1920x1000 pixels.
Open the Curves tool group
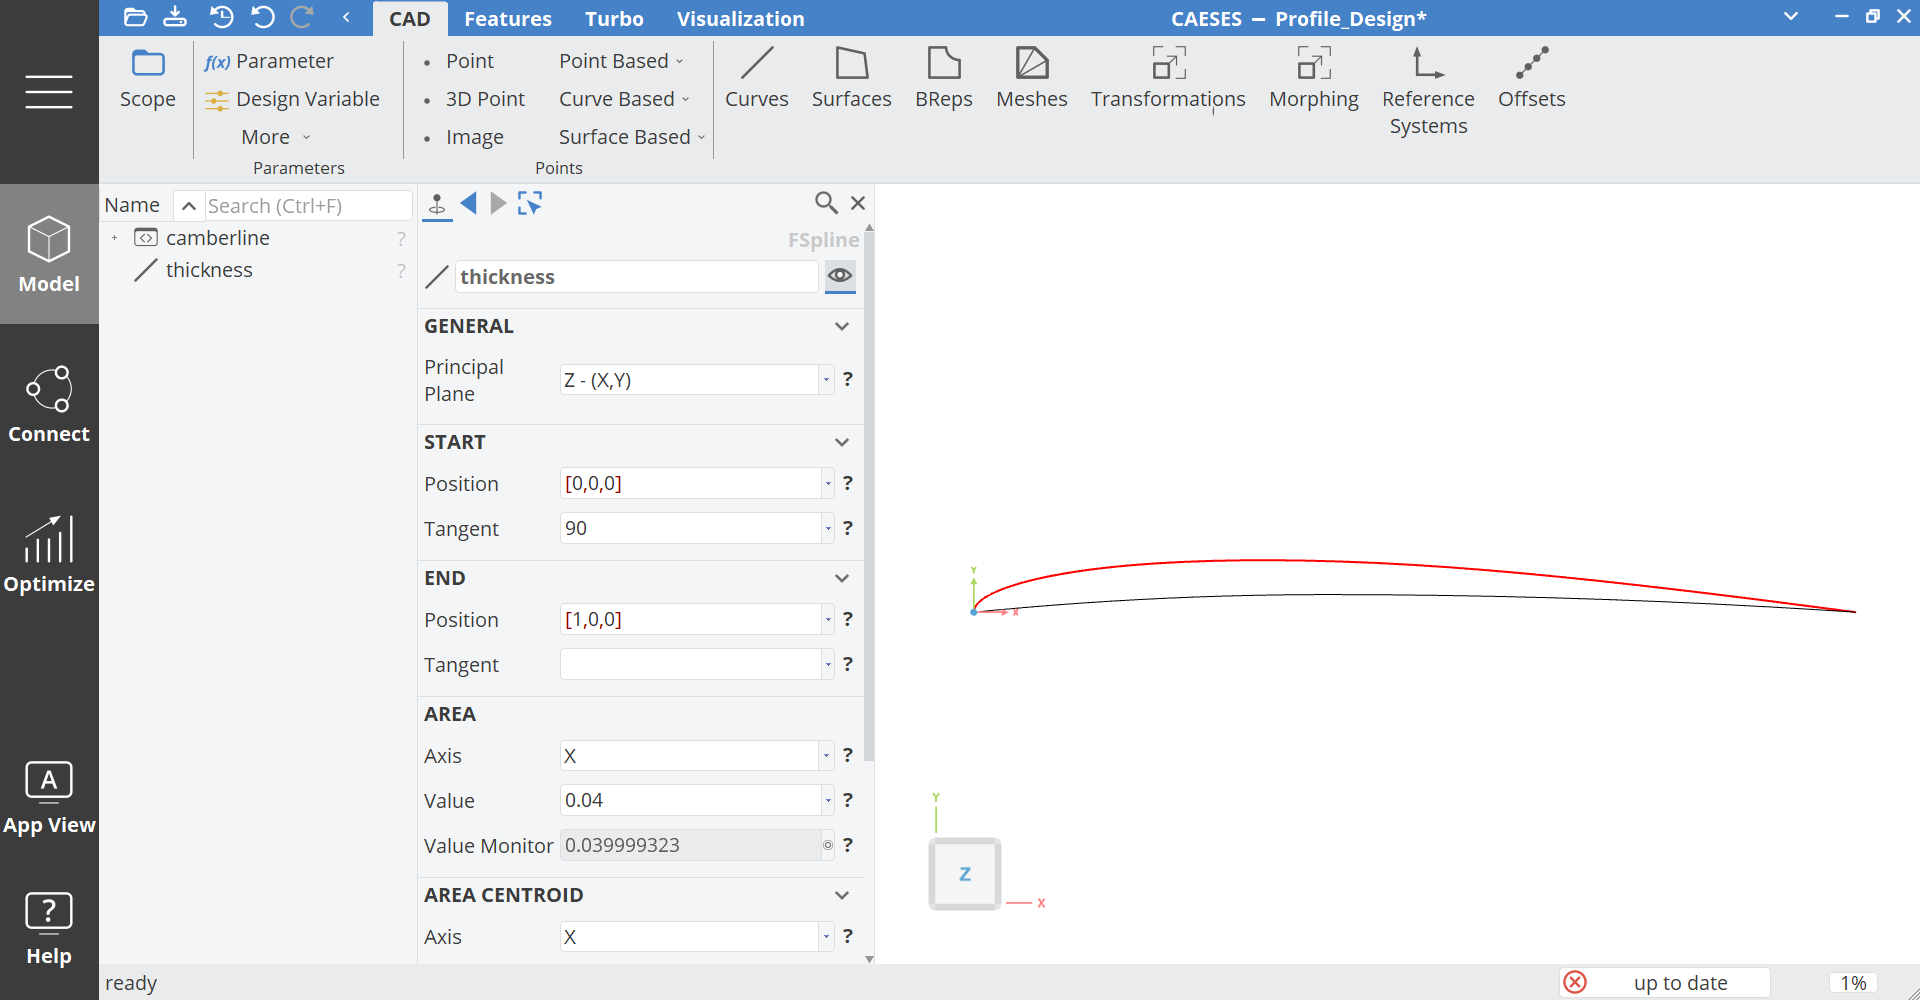[x=757, y=79]
